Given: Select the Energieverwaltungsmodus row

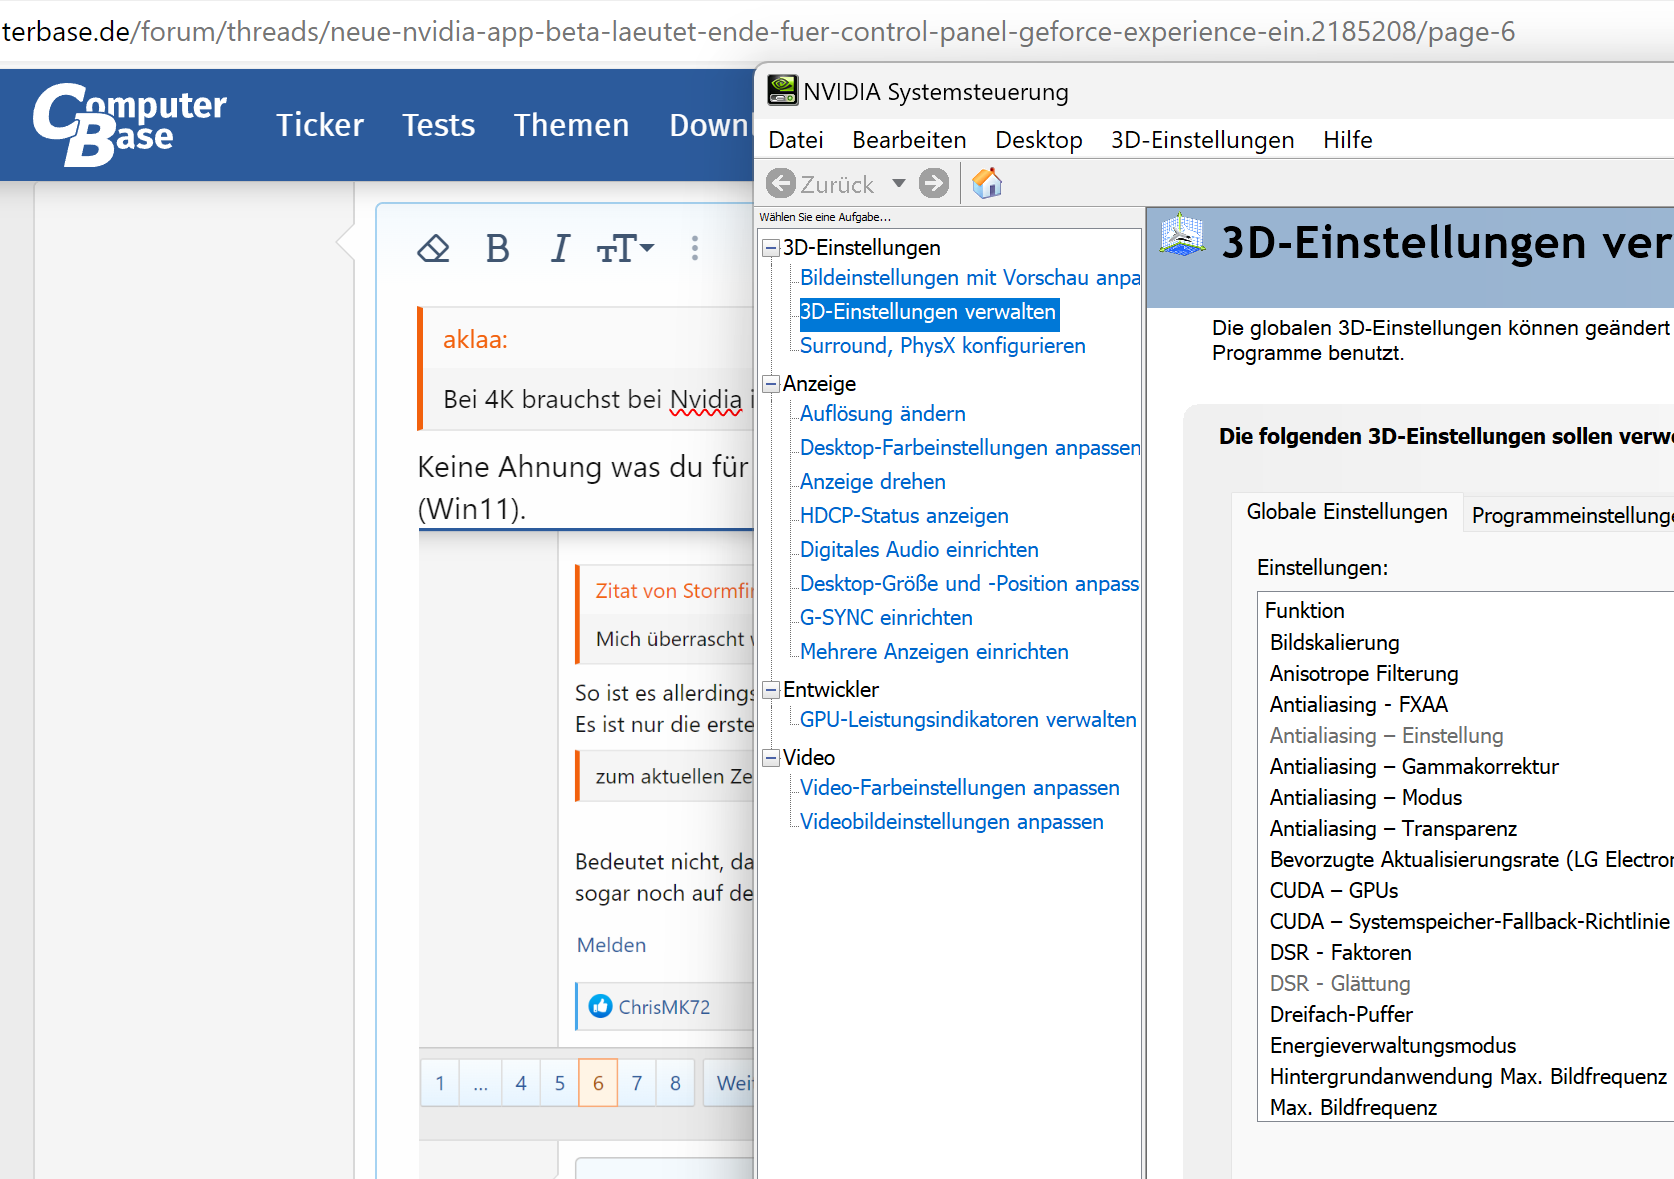Looking at the screenshot, I should point(1466,1045).
